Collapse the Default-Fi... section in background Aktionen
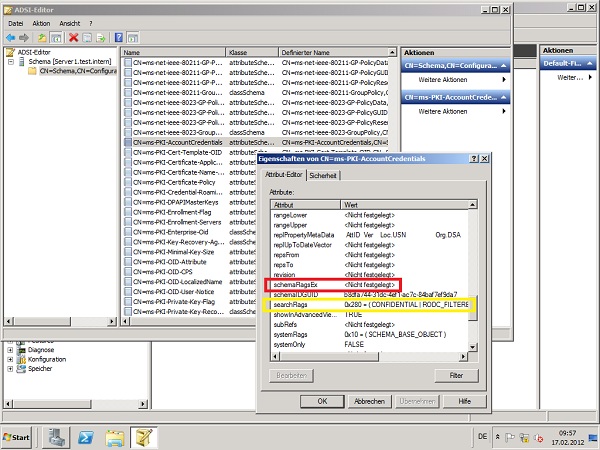This screenshot has height=450, width=600. coord(590,64)
